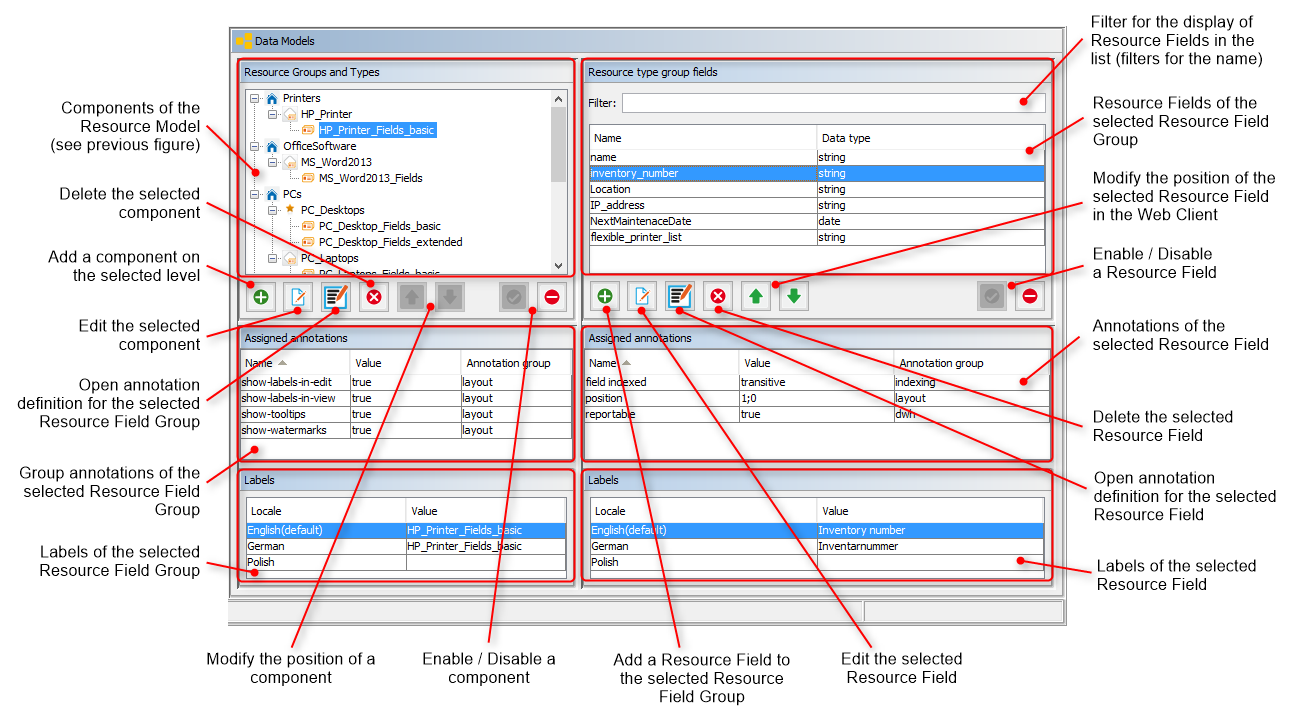
Task: Click the tree scrollbar down arrow
Action: click(558, 266)
